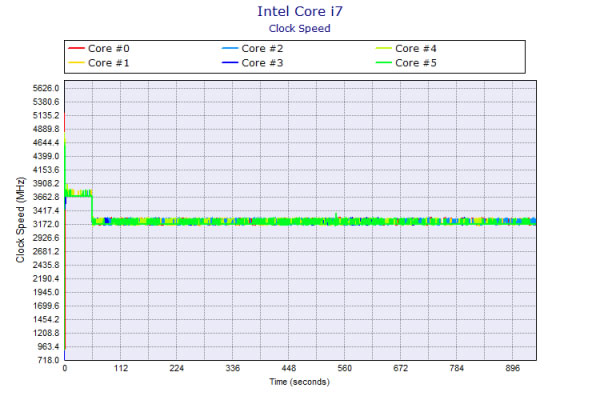
Task: Click the 5380.6 y-axis value
Action: tap(46, 102)
